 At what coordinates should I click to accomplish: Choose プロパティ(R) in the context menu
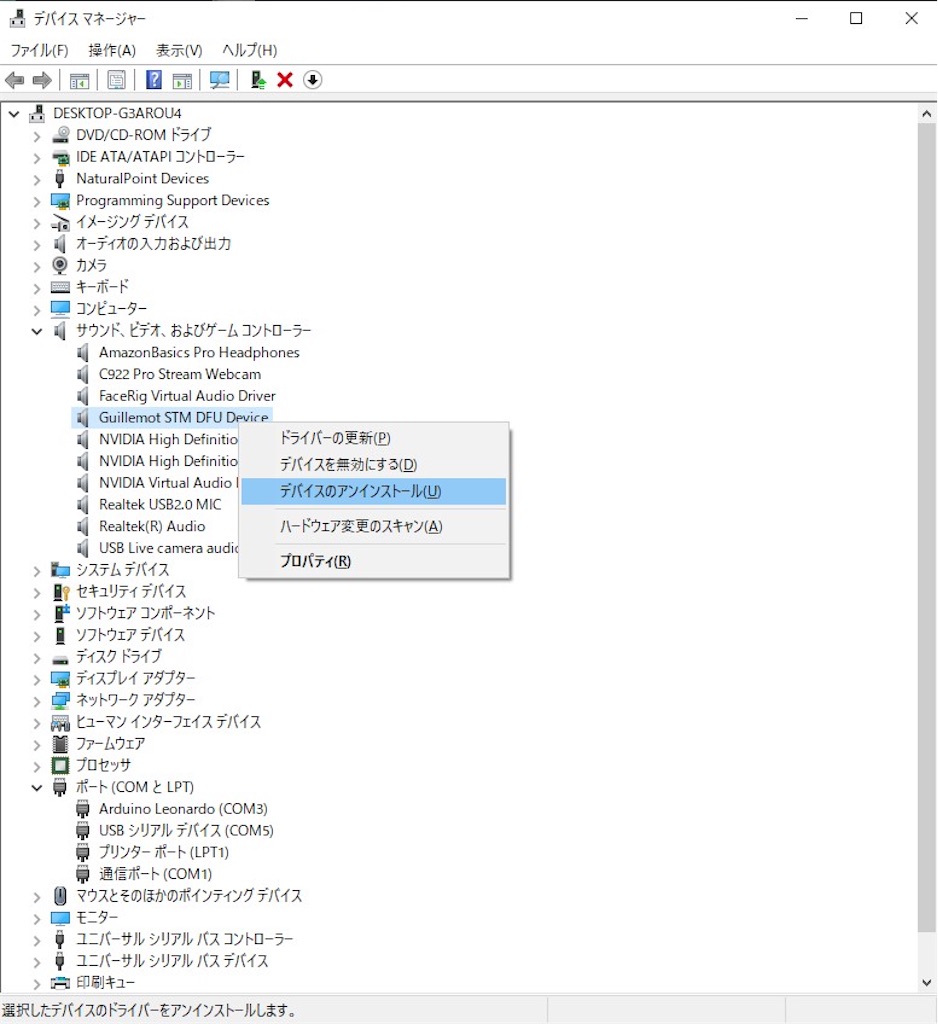(x=374, y=561)
